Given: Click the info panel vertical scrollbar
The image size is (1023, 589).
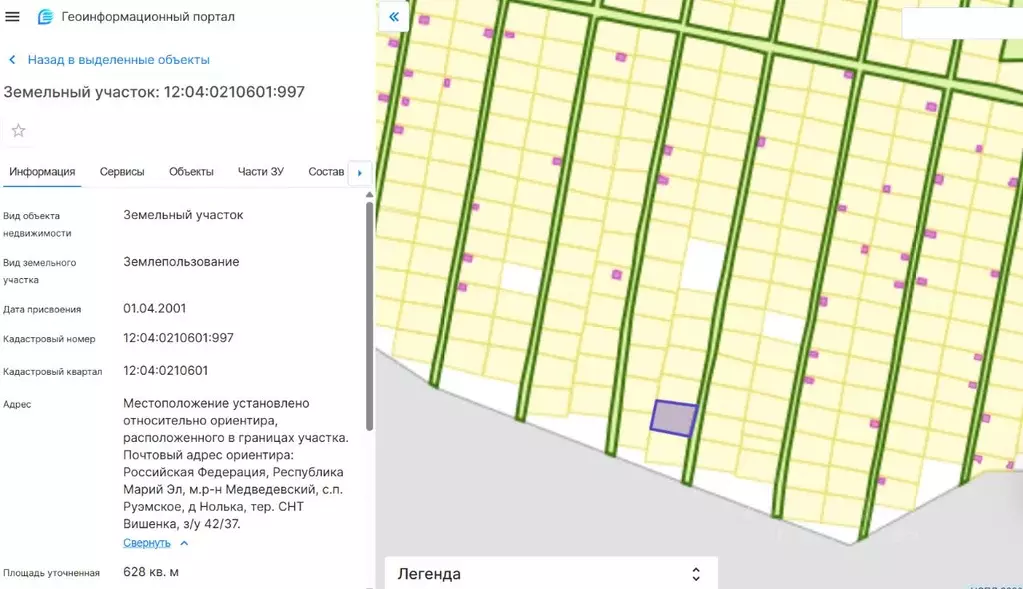Looking at the screenshot, I should click(x=369, y=316).
